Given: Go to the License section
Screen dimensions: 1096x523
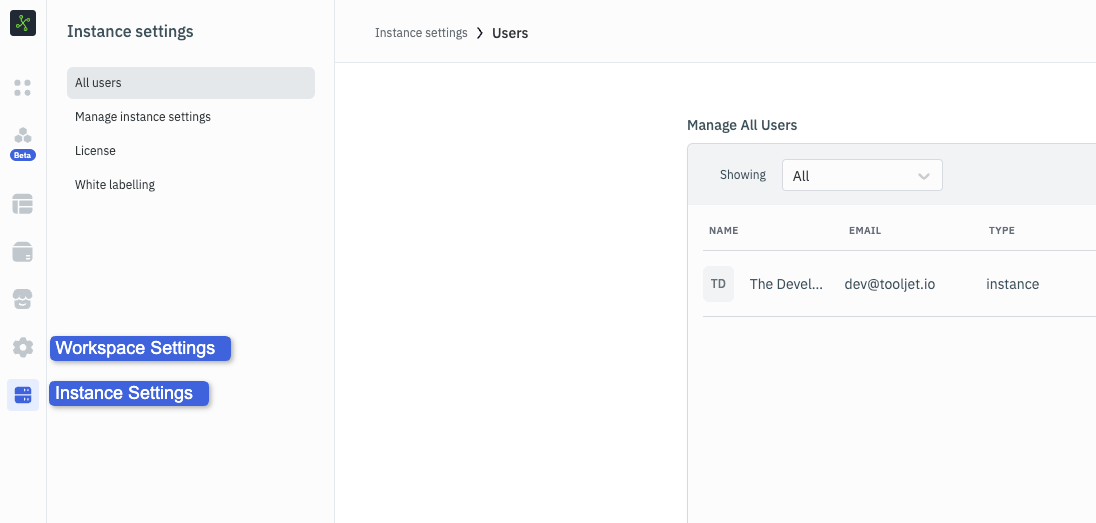Looking at the screenshot, I should [95, 151].
